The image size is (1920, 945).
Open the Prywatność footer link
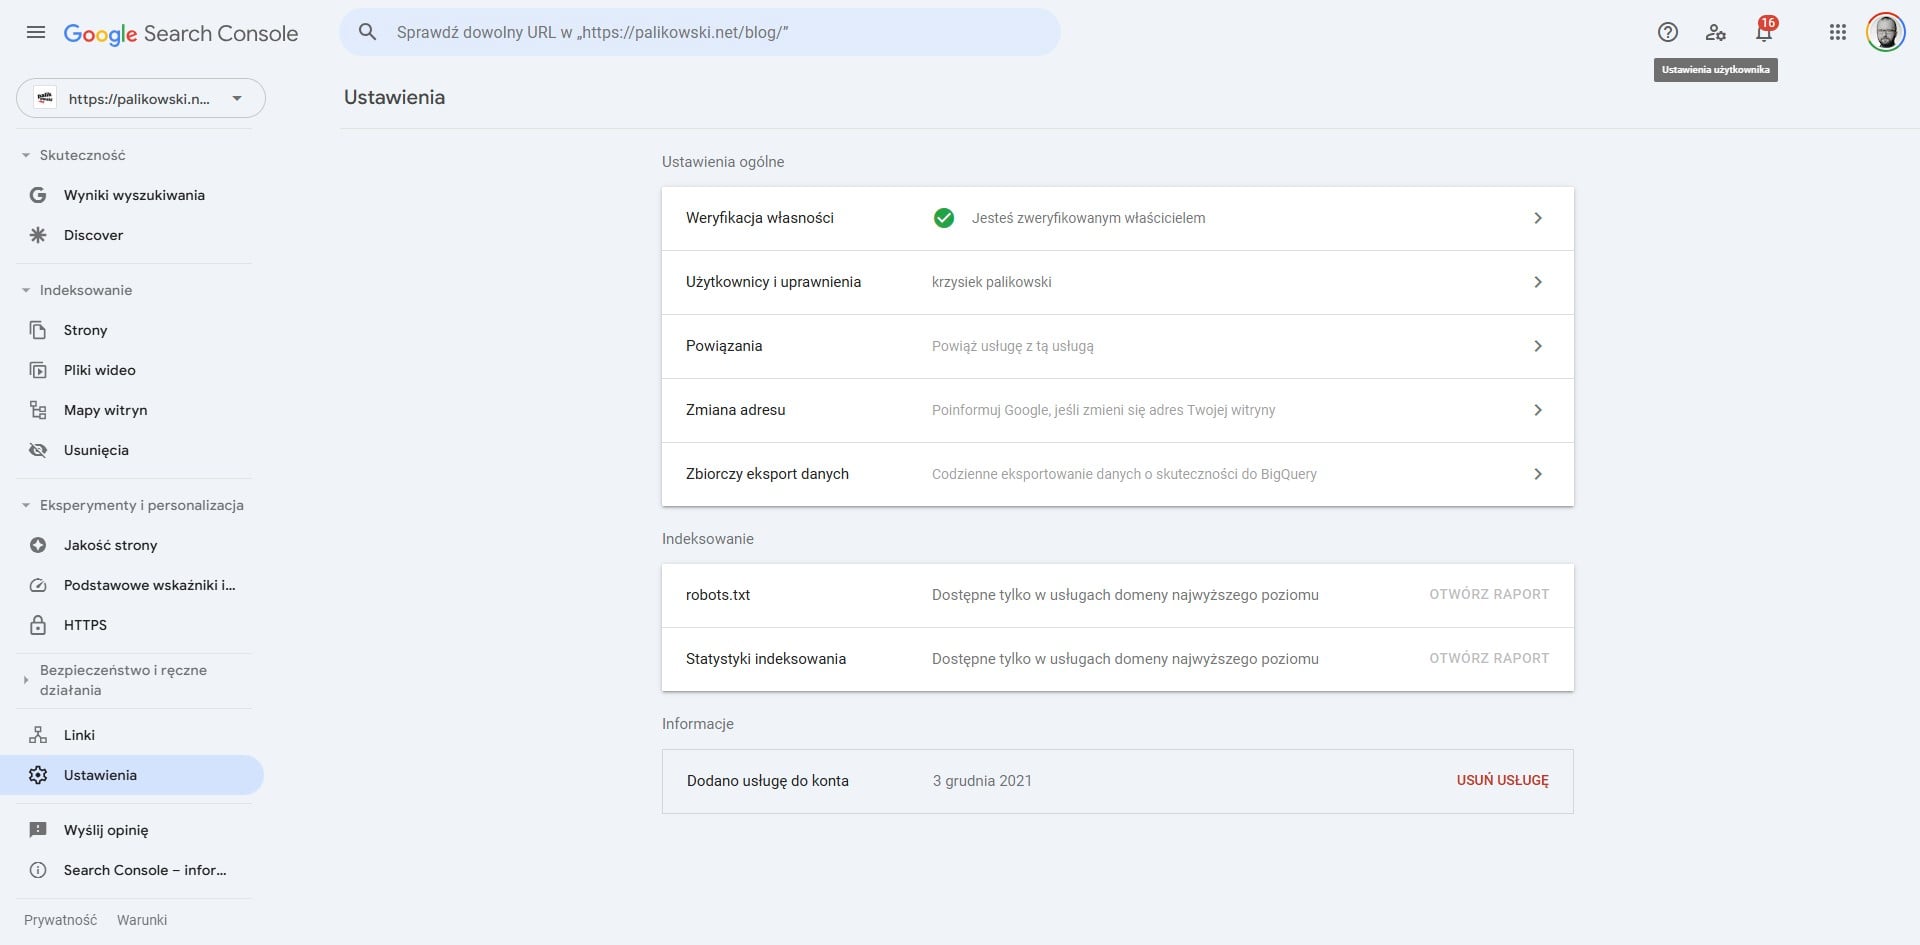click(60, 920)
